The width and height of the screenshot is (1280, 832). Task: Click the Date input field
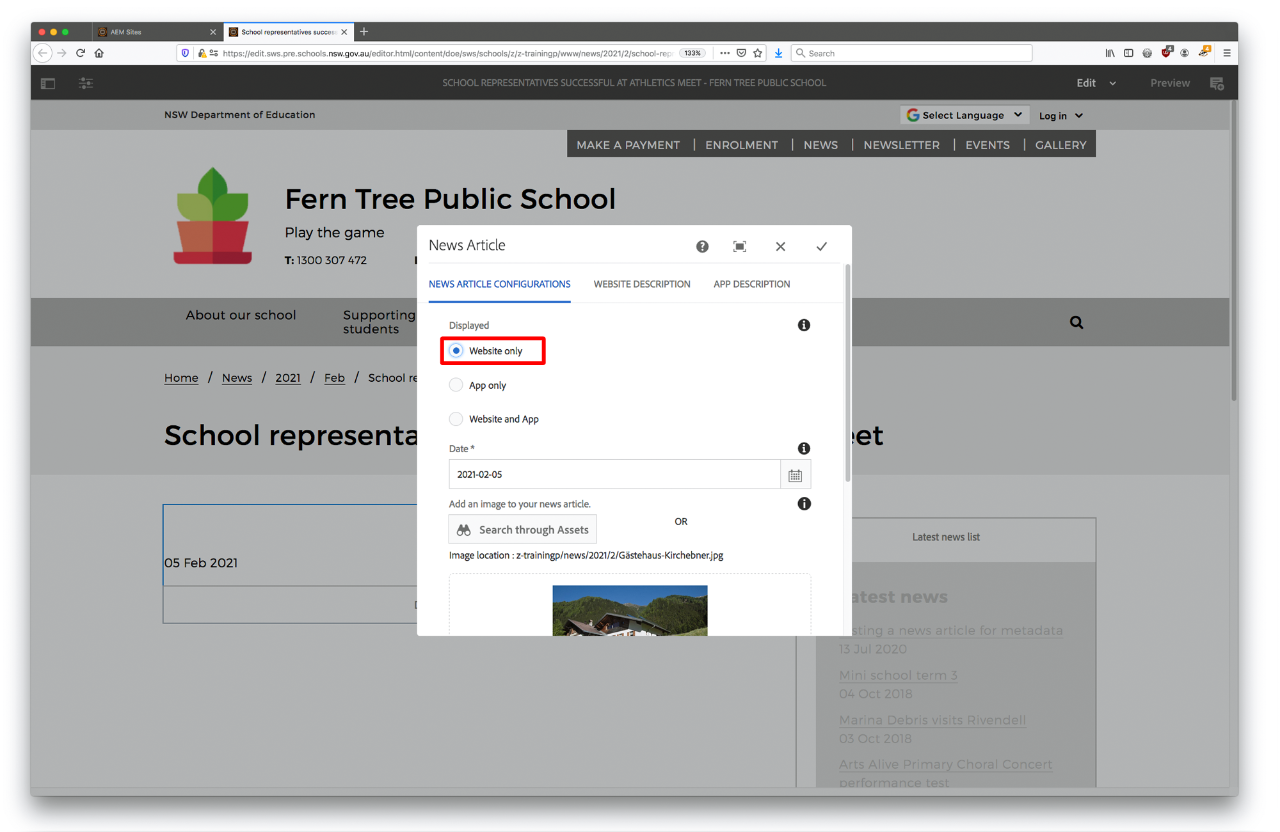click(x=614, y=475)
